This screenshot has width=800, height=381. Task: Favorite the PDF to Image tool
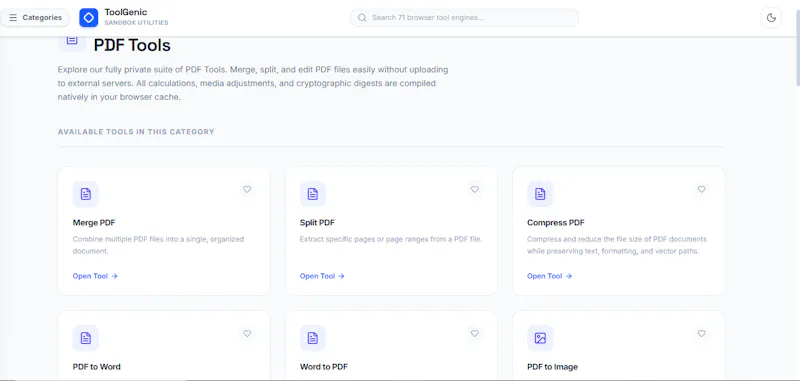coord(702,334)
